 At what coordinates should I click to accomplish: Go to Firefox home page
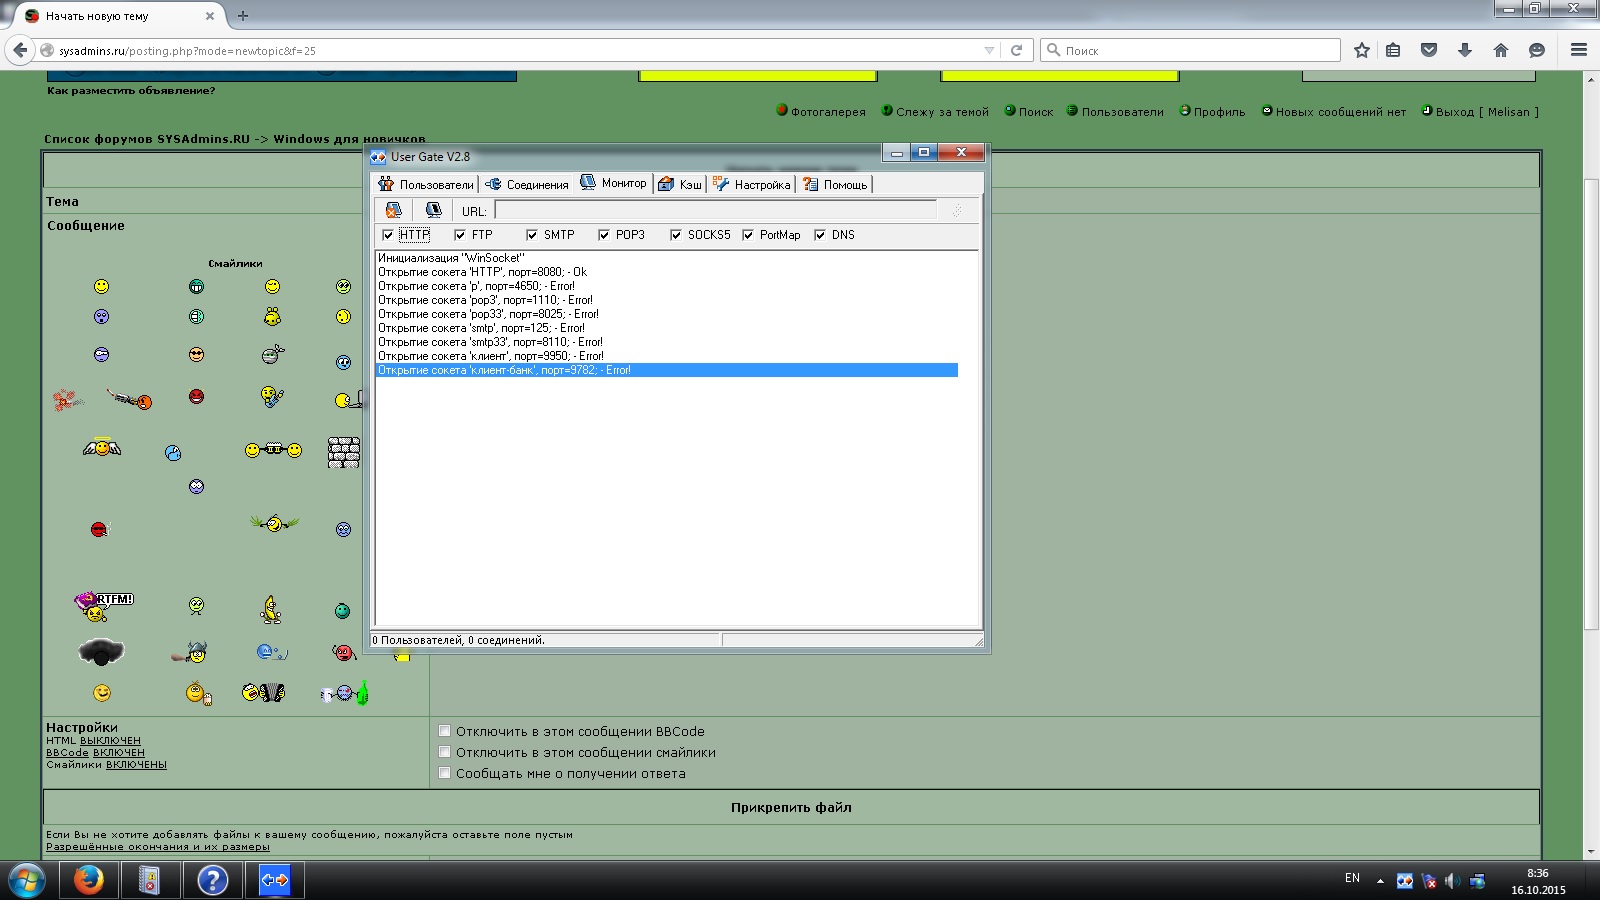click(x=1501, y=50)
